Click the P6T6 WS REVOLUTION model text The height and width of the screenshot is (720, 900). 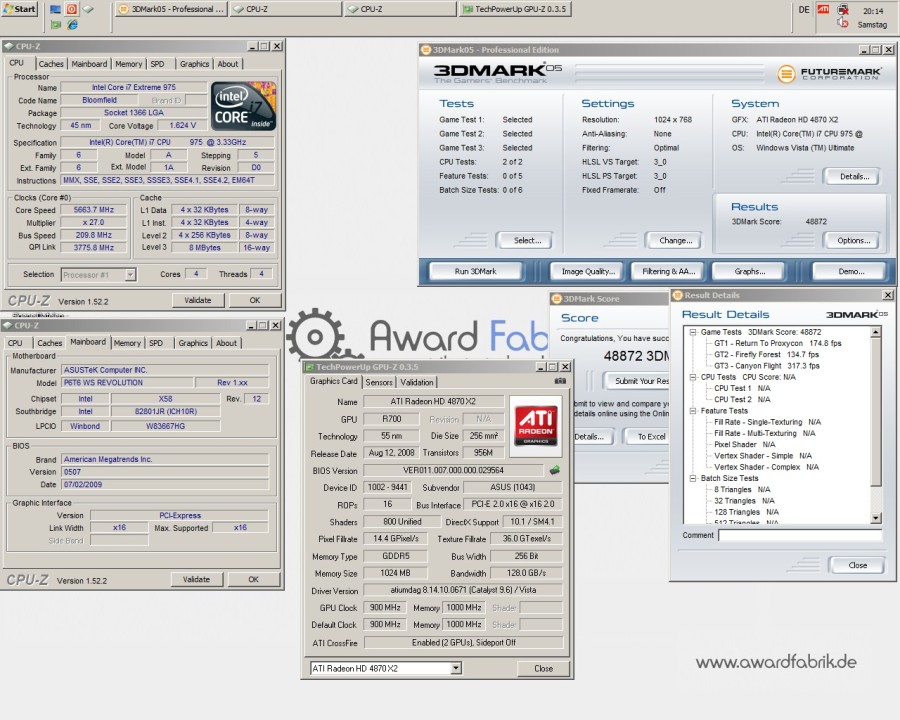tap(103, 382)
